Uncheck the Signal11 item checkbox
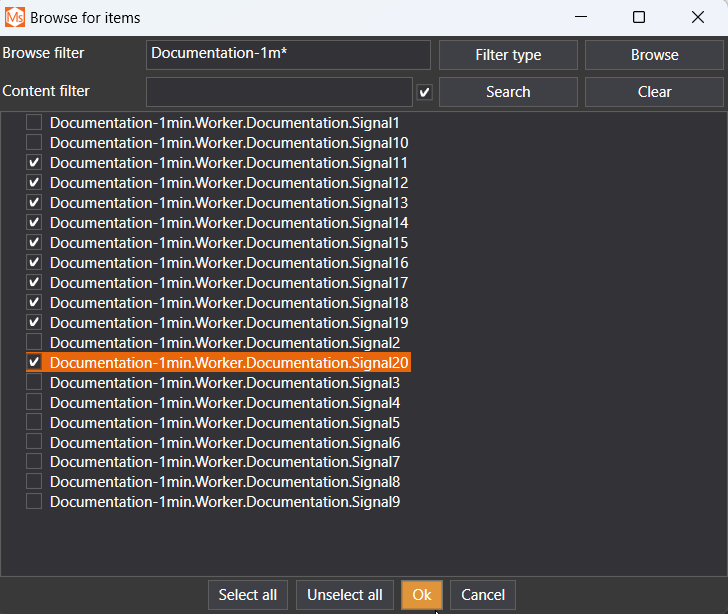 34,163
